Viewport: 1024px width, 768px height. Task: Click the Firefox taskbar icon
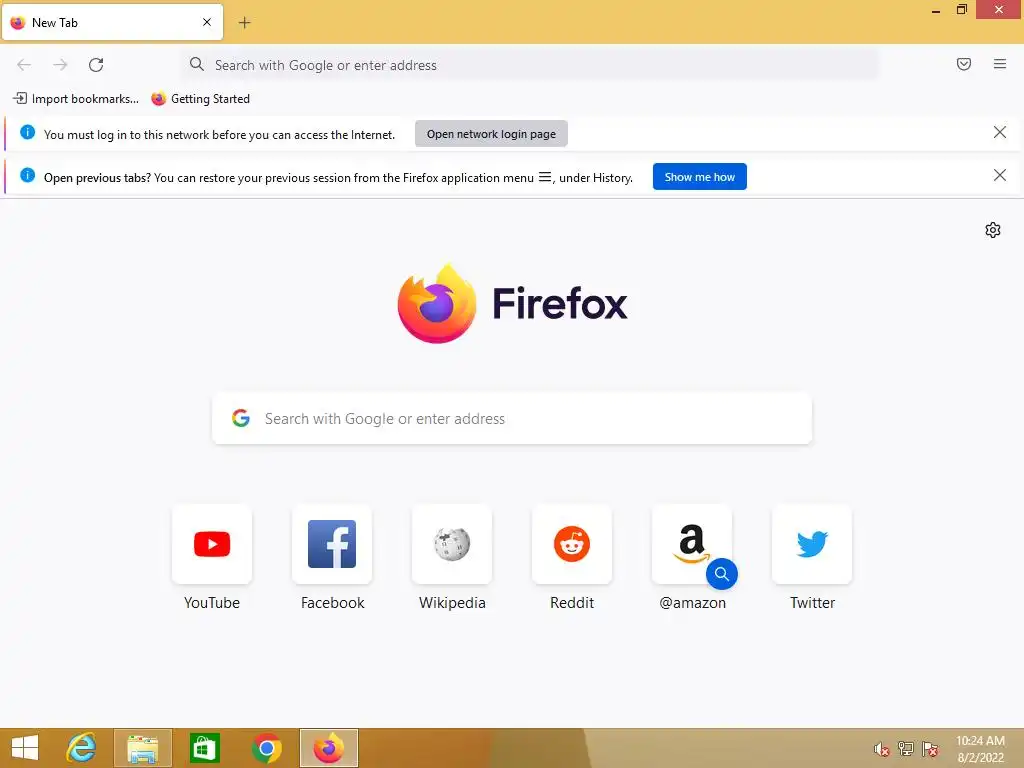click(328, 748)
